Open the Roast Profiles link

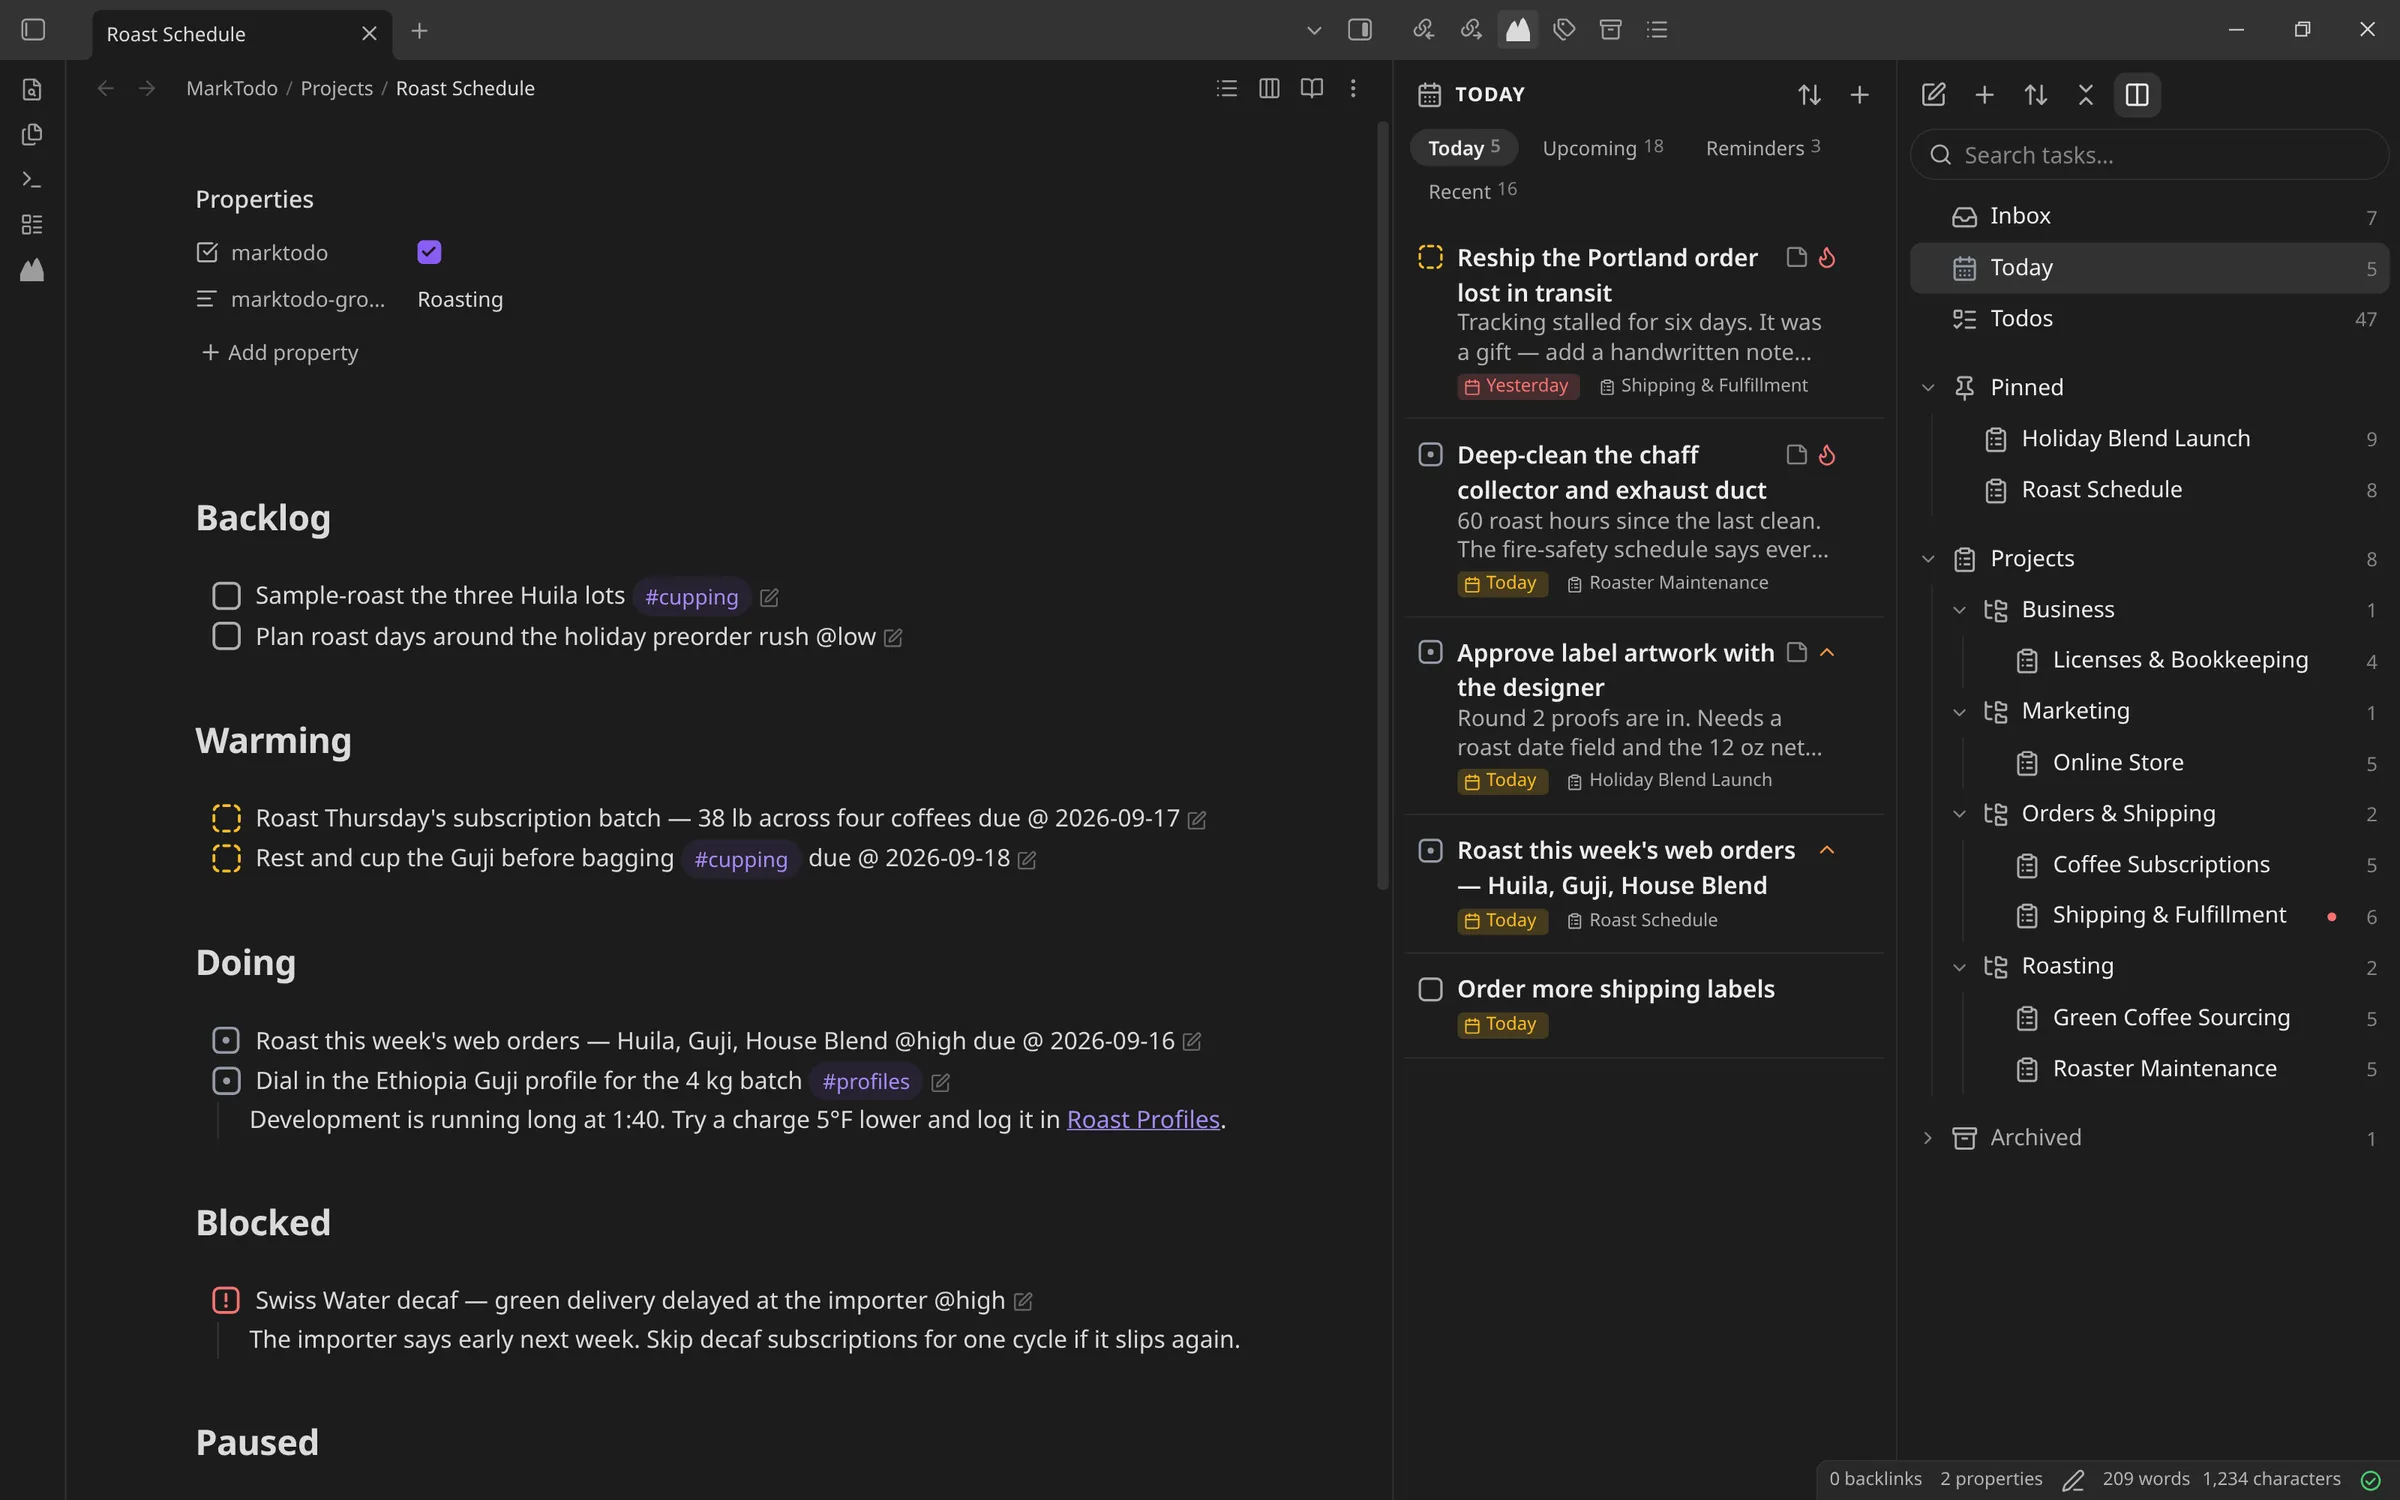(1143, 1120)
